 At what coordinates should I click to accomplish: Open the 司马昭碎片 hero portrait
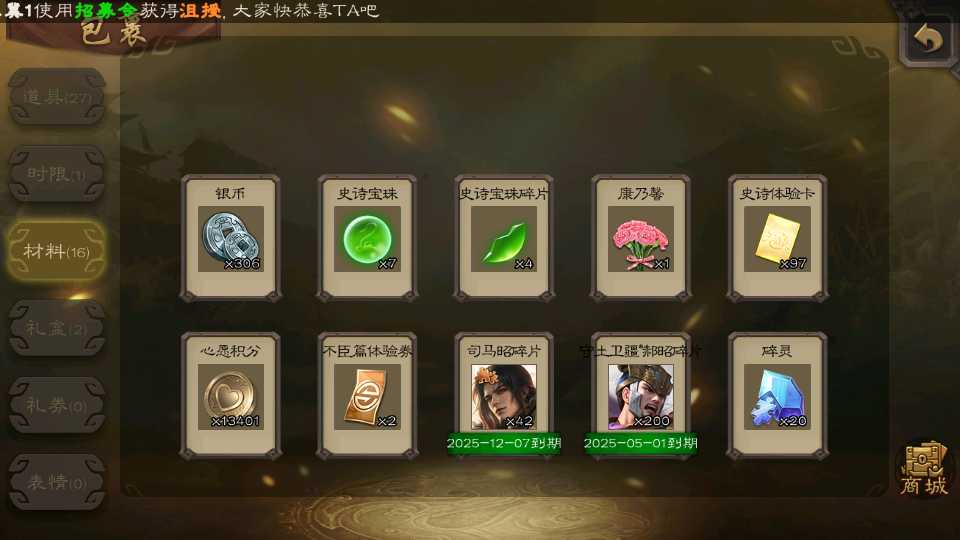504,397
